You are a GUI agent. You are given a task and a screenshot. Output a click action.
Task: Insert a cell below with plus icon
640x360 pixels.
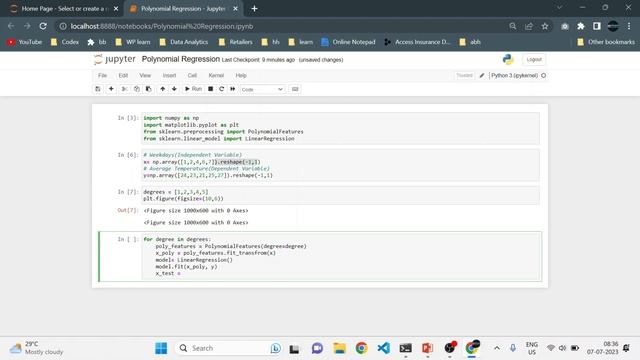[111, 89]
